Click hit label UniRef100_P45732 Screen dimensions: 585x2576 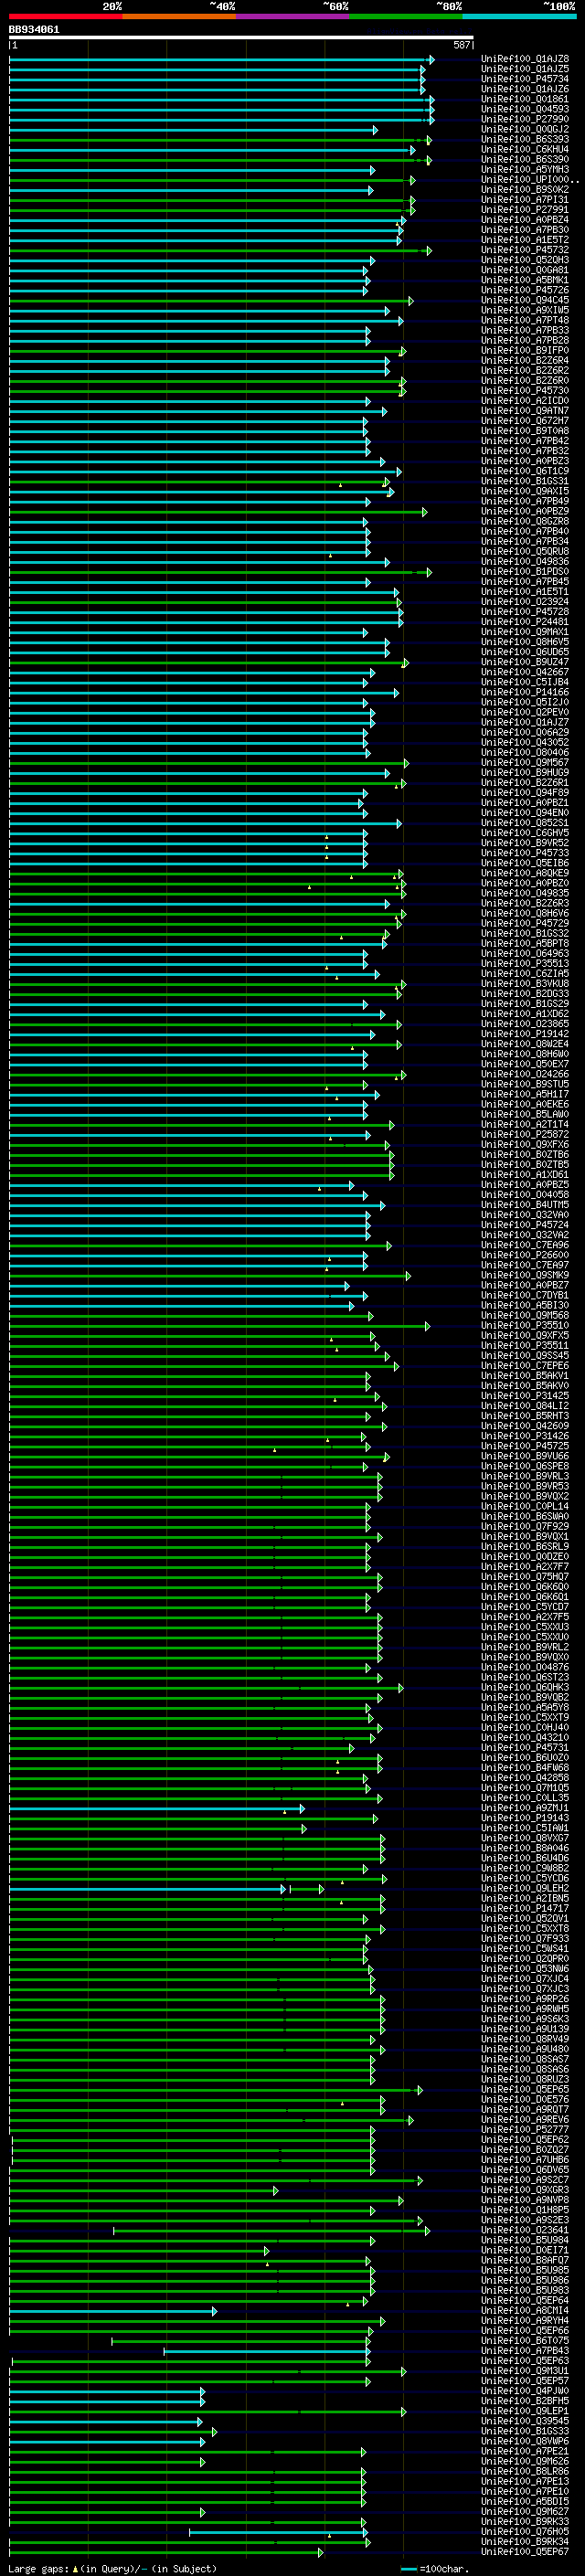click(x=525, y=249)
